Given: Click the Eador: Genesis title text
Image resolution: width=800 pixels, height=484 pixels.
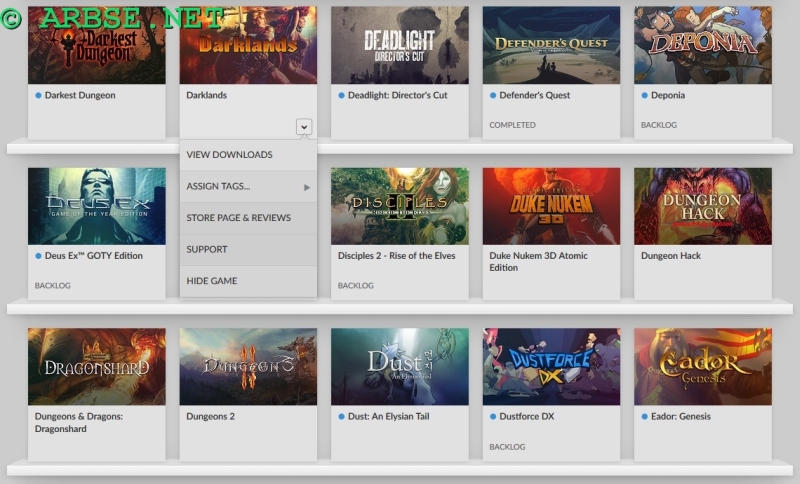Looking at the screenshot, I should 681,417.
